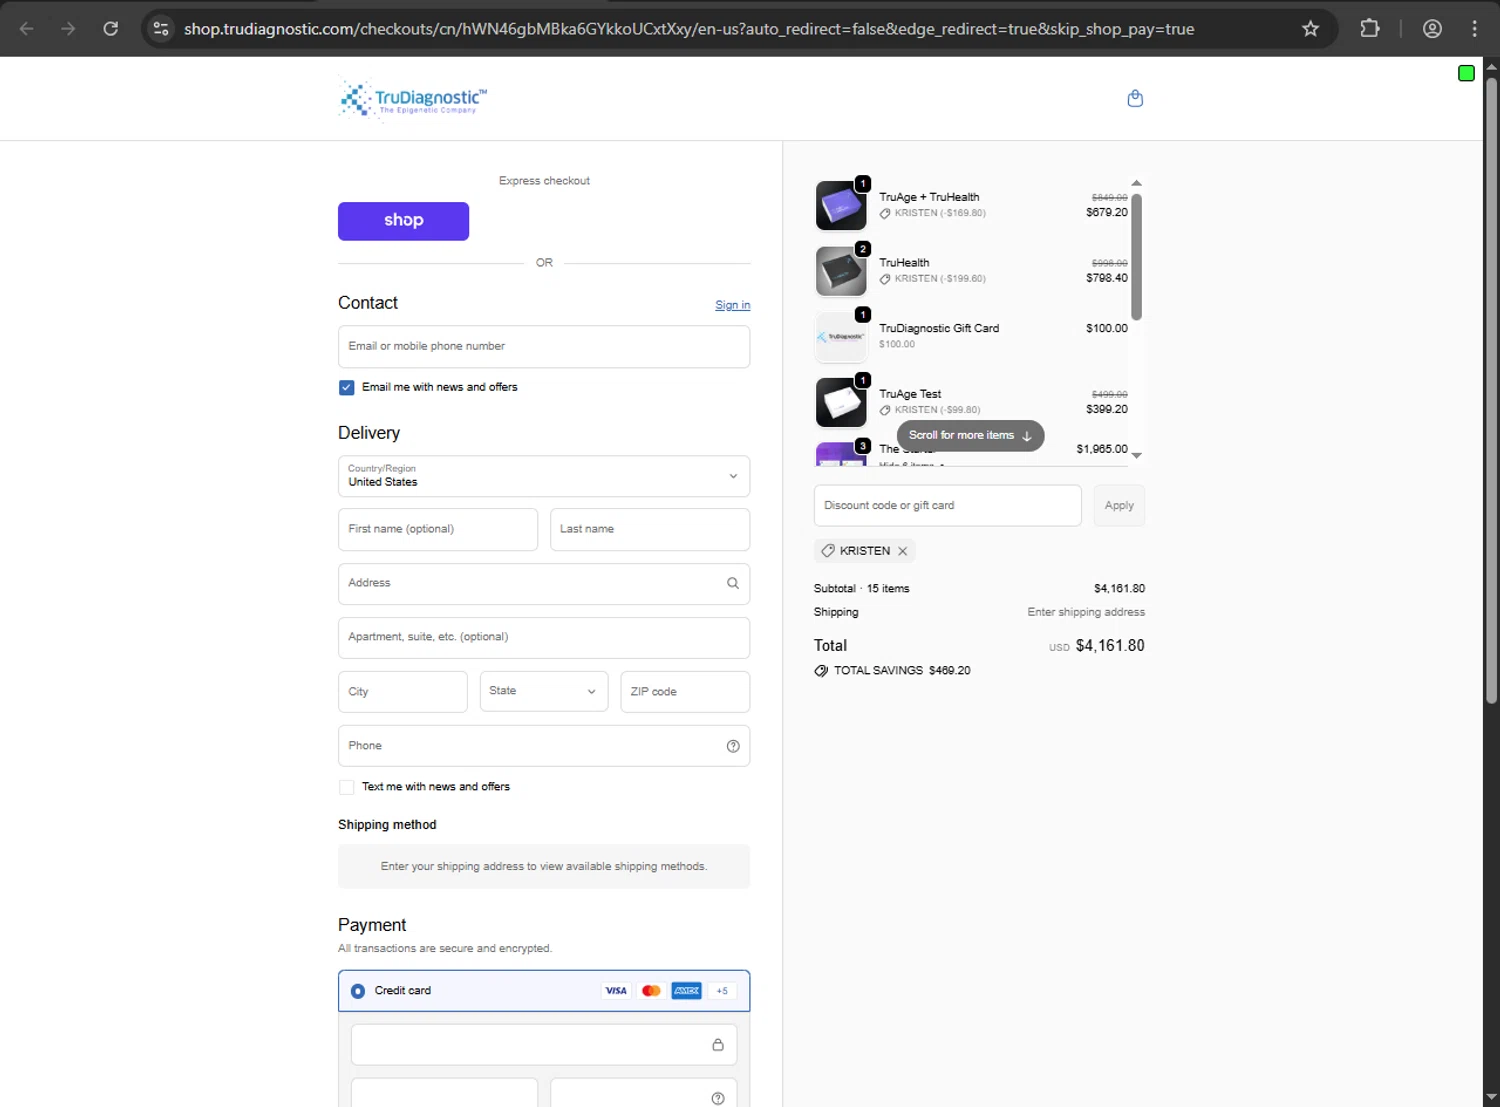This screenshot has height=1107, width=1500.
Task: Click order summary scroll up arrow
Action: pos(1136,183)
